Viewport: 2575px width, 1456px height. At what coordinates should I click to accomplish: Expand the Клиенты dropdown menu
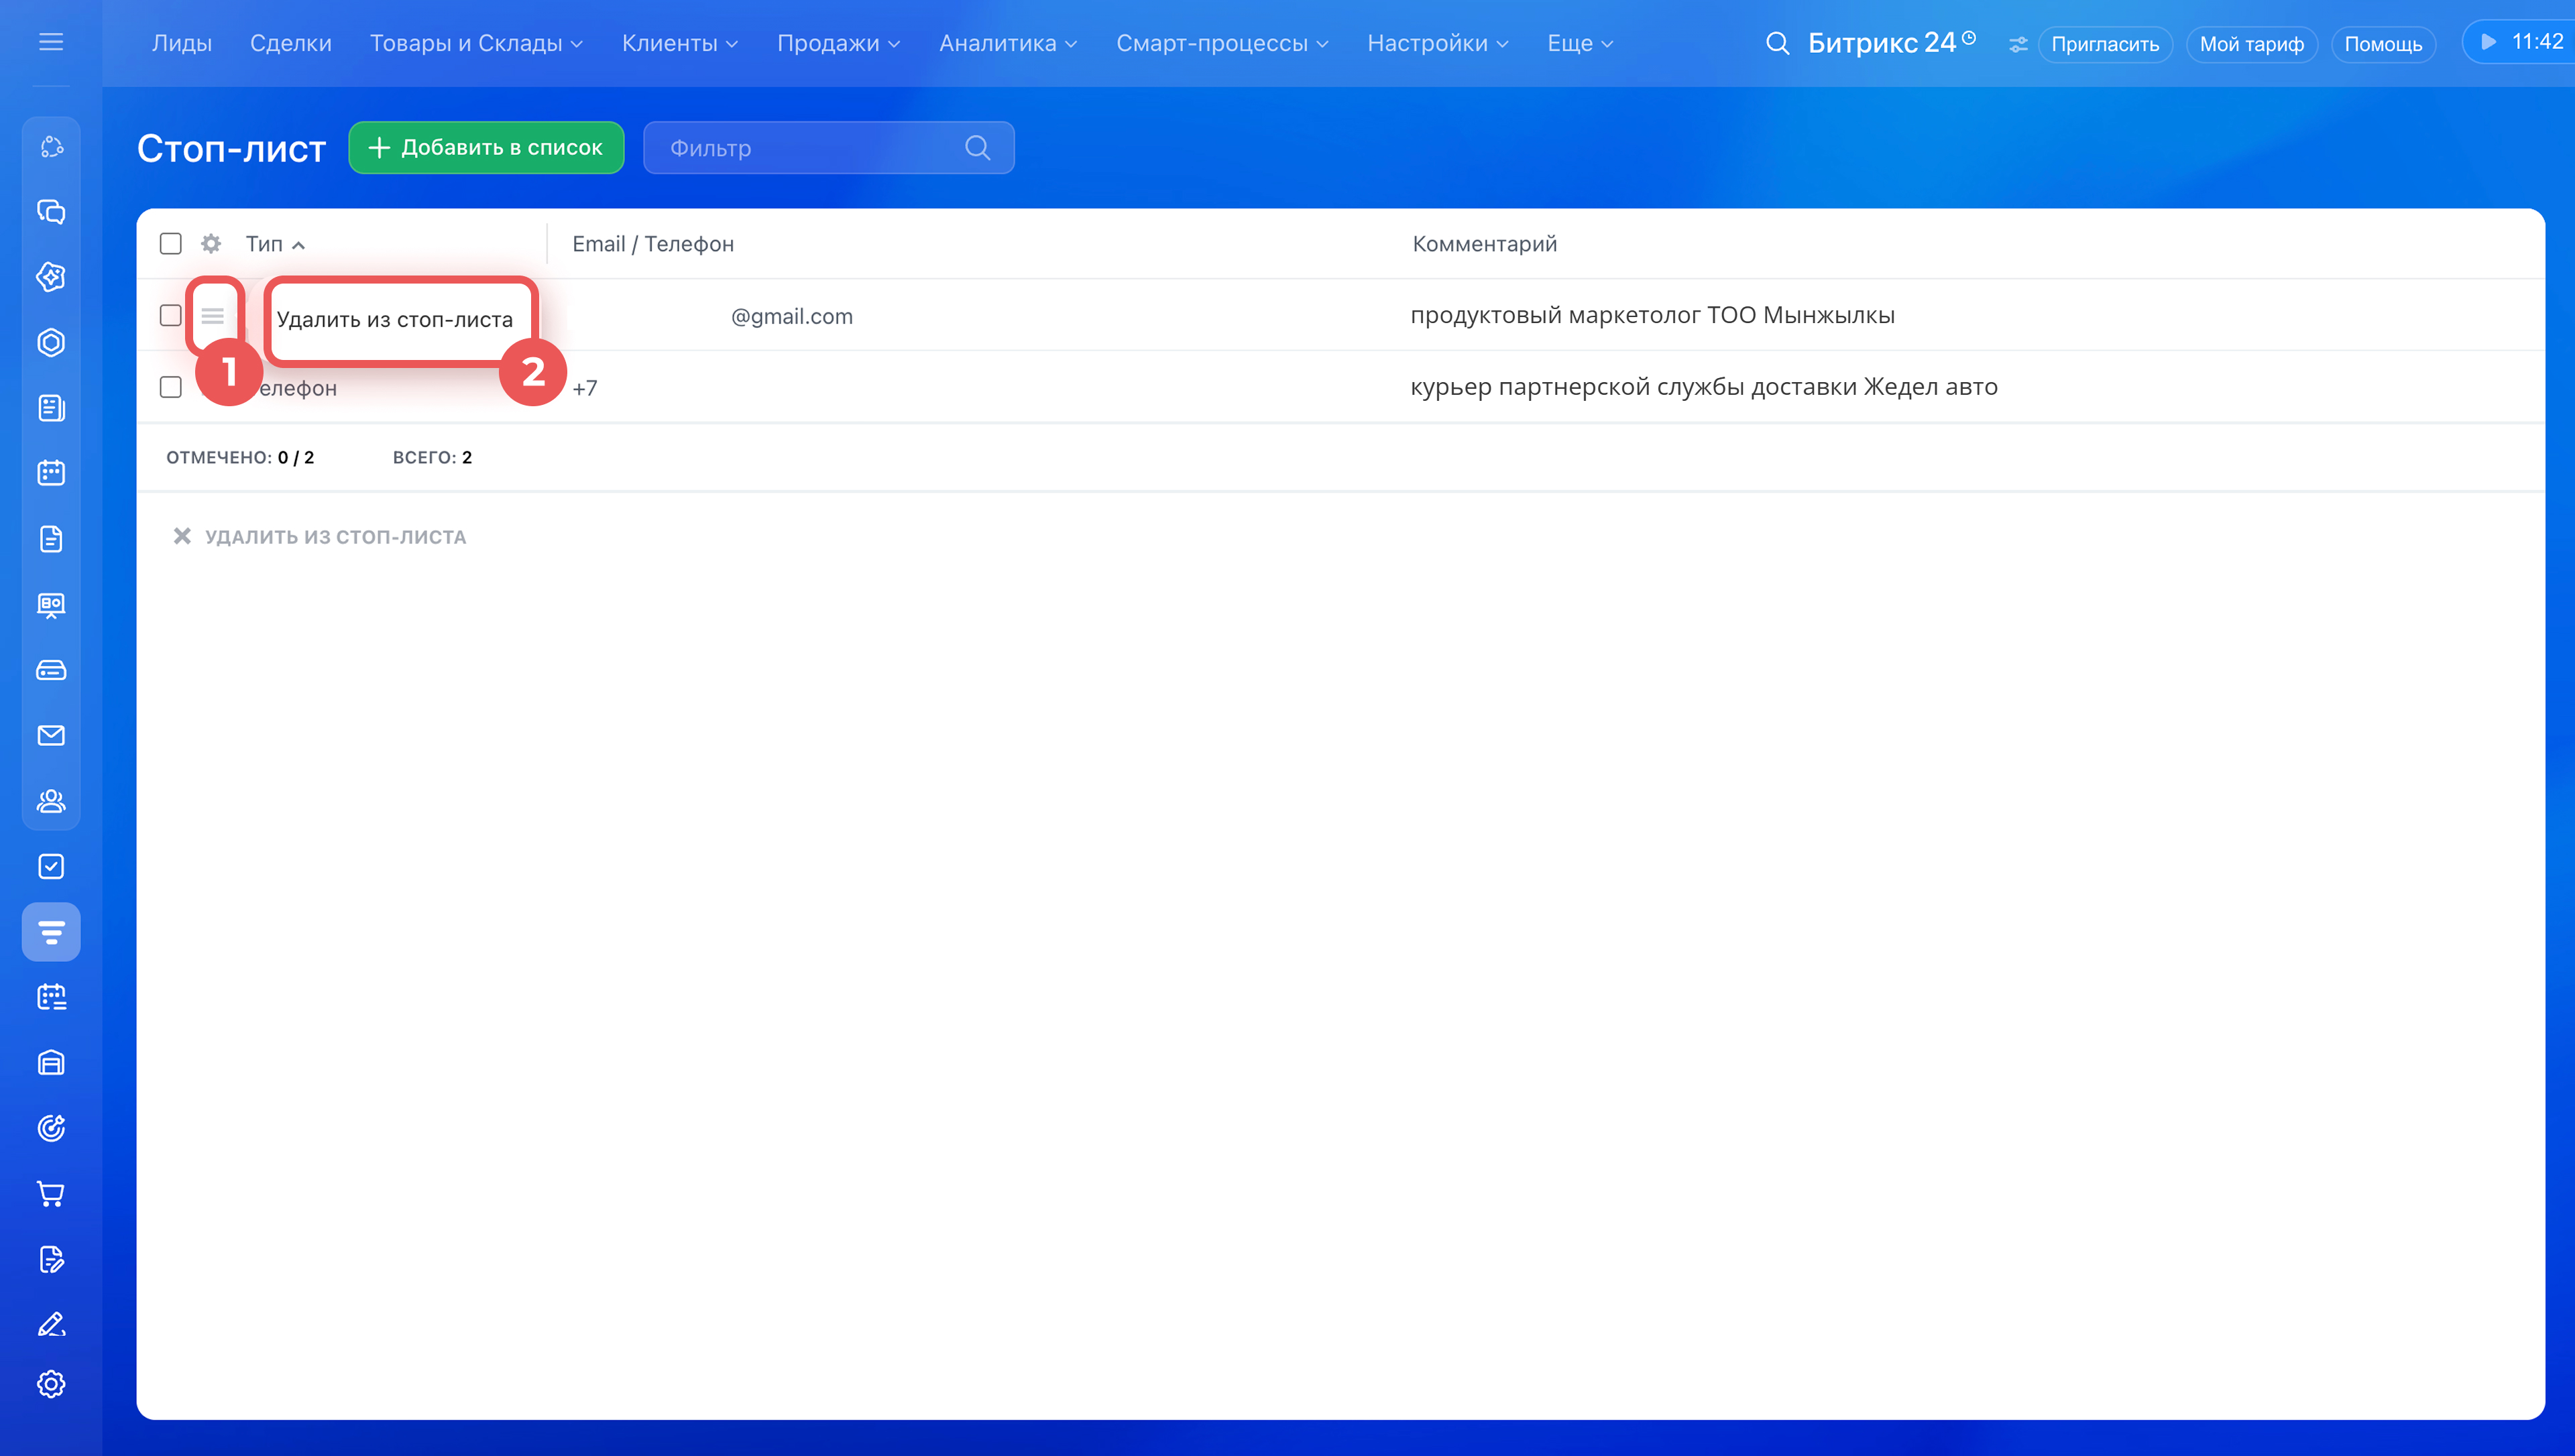tap(680, 43)
